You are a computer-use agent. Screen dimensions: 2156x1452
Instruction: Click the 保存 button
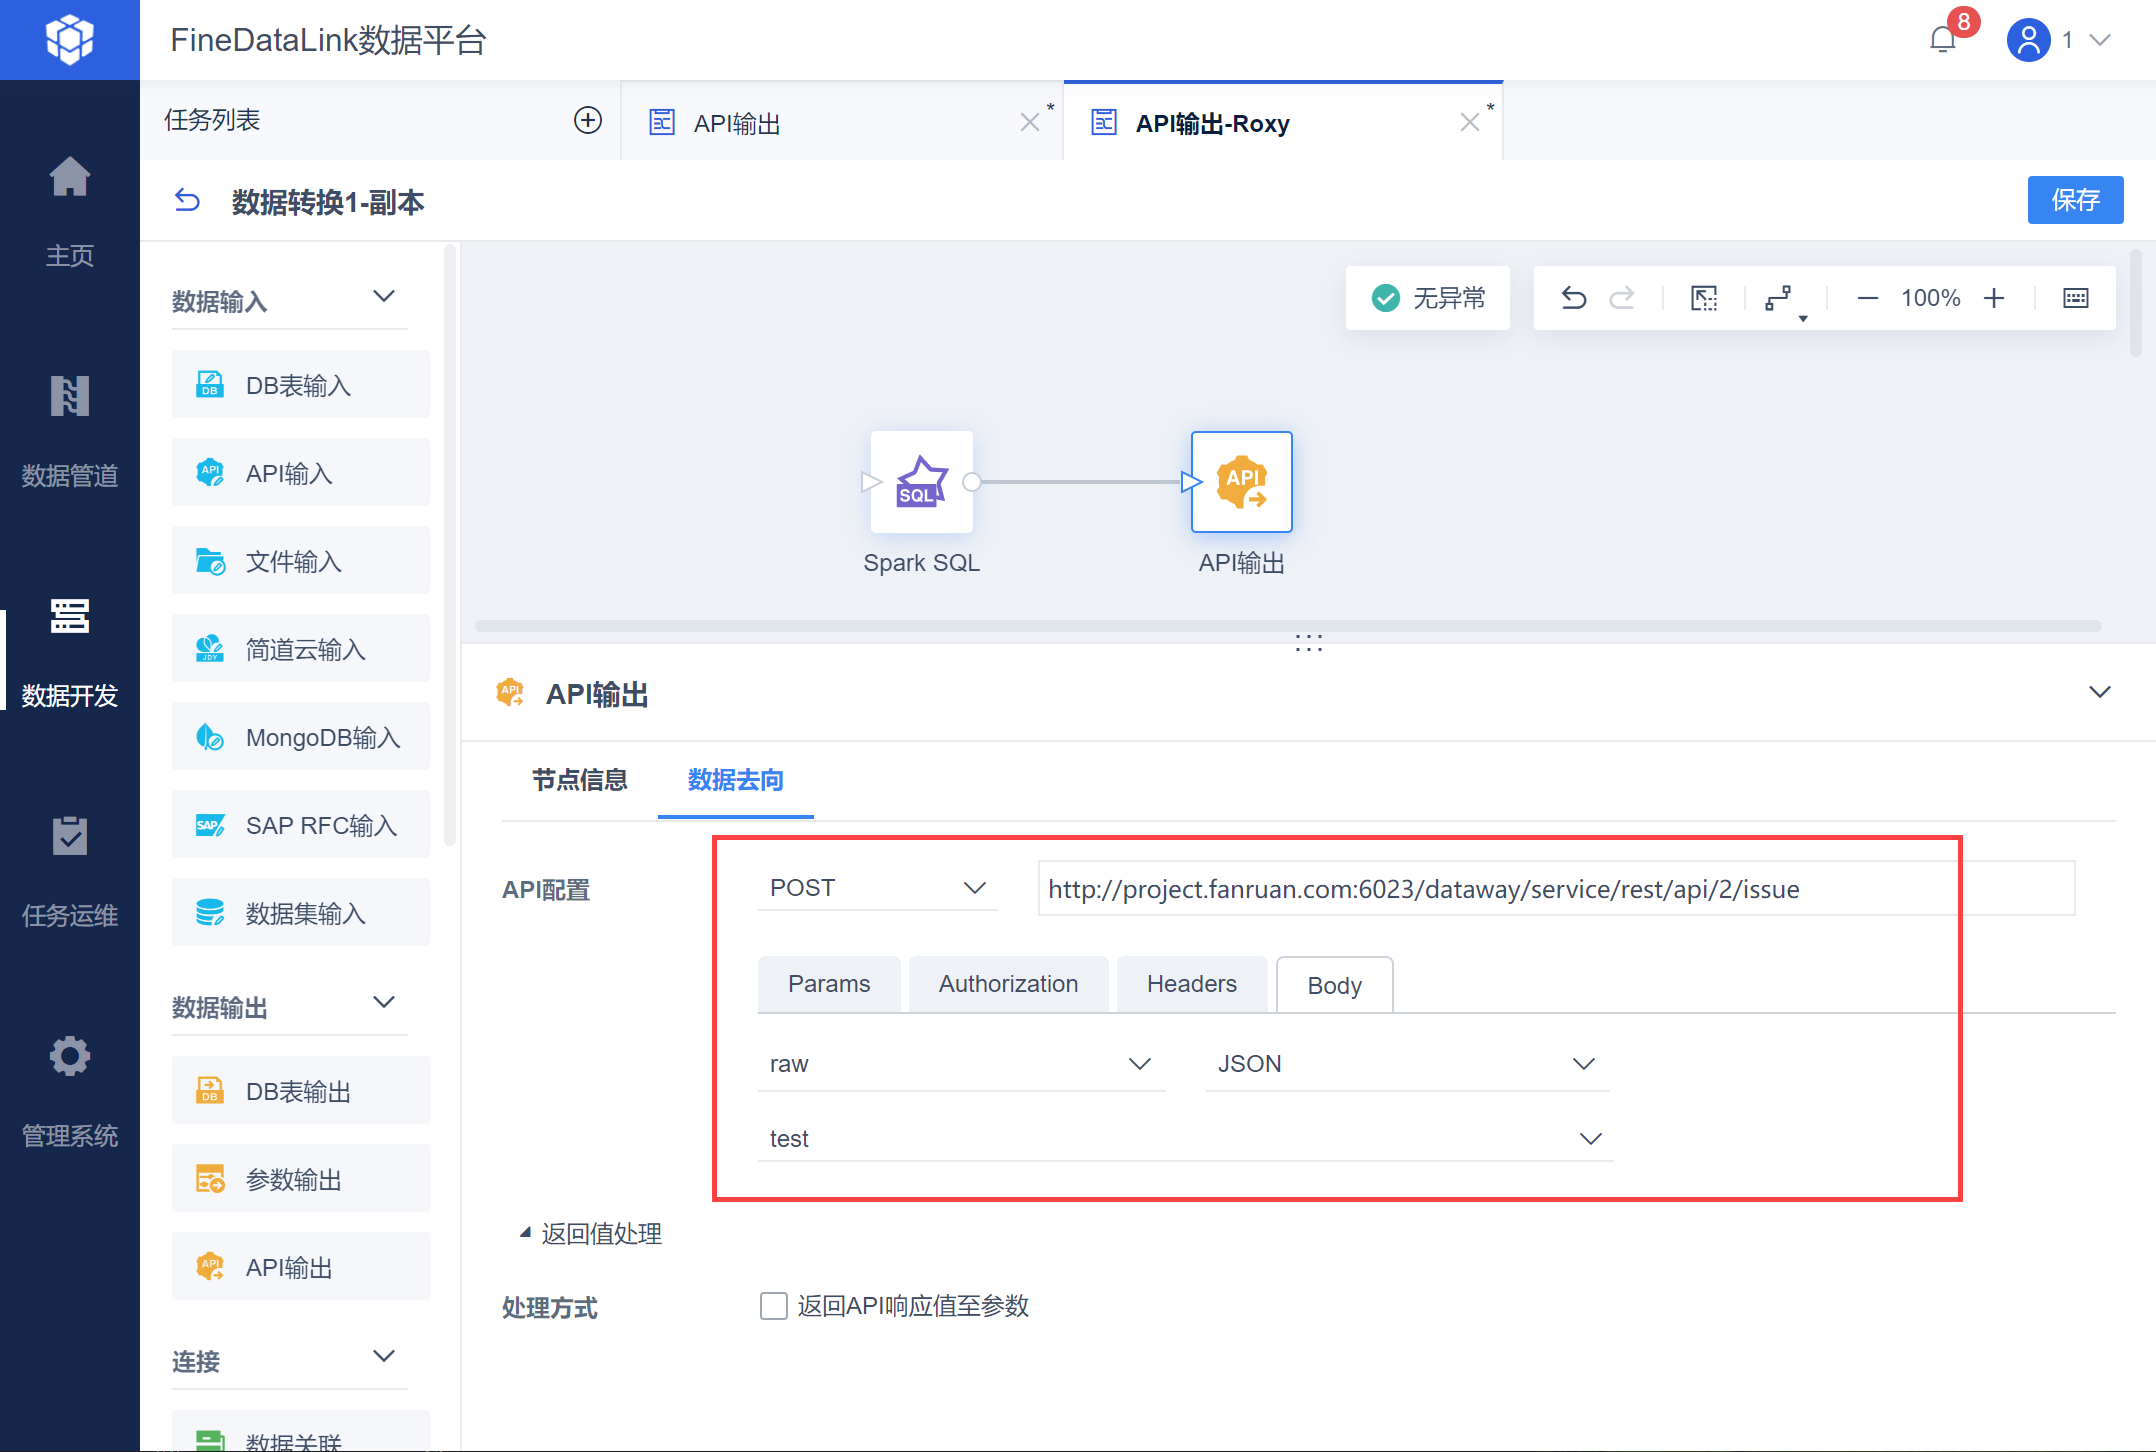click(2074, 200)
